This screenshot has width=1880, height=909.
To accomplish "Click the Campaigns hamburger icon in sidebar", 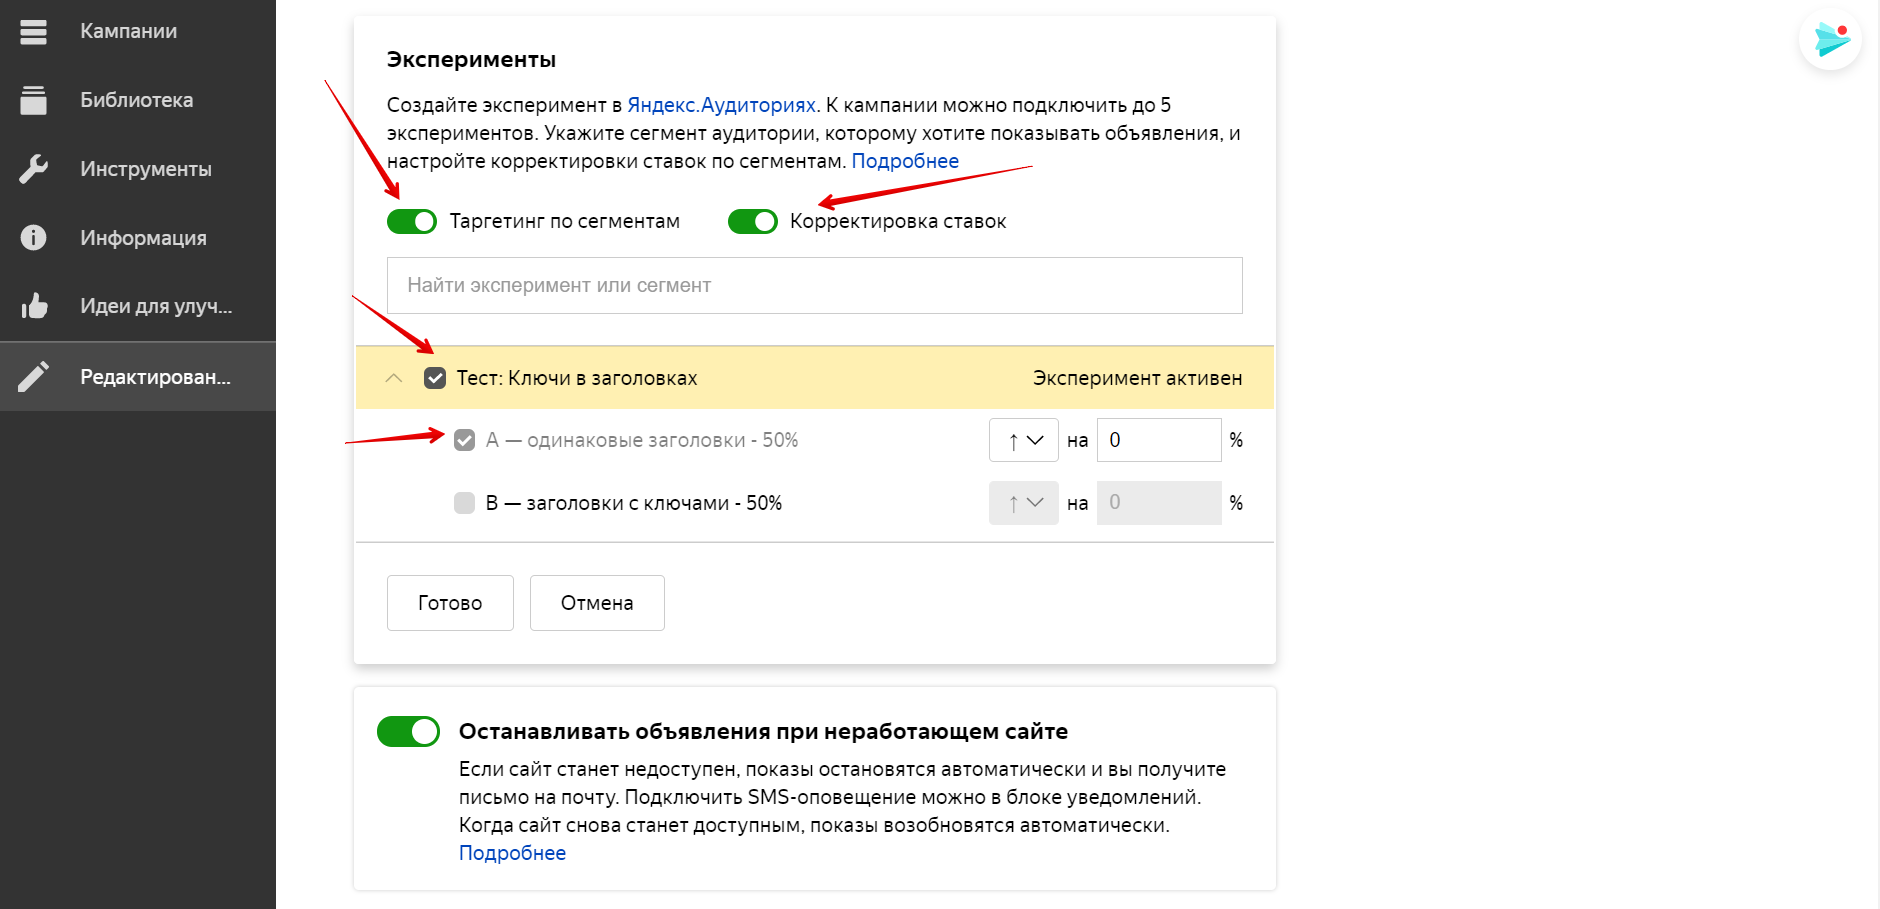I will pyautogui.click(x=33, y=32).
